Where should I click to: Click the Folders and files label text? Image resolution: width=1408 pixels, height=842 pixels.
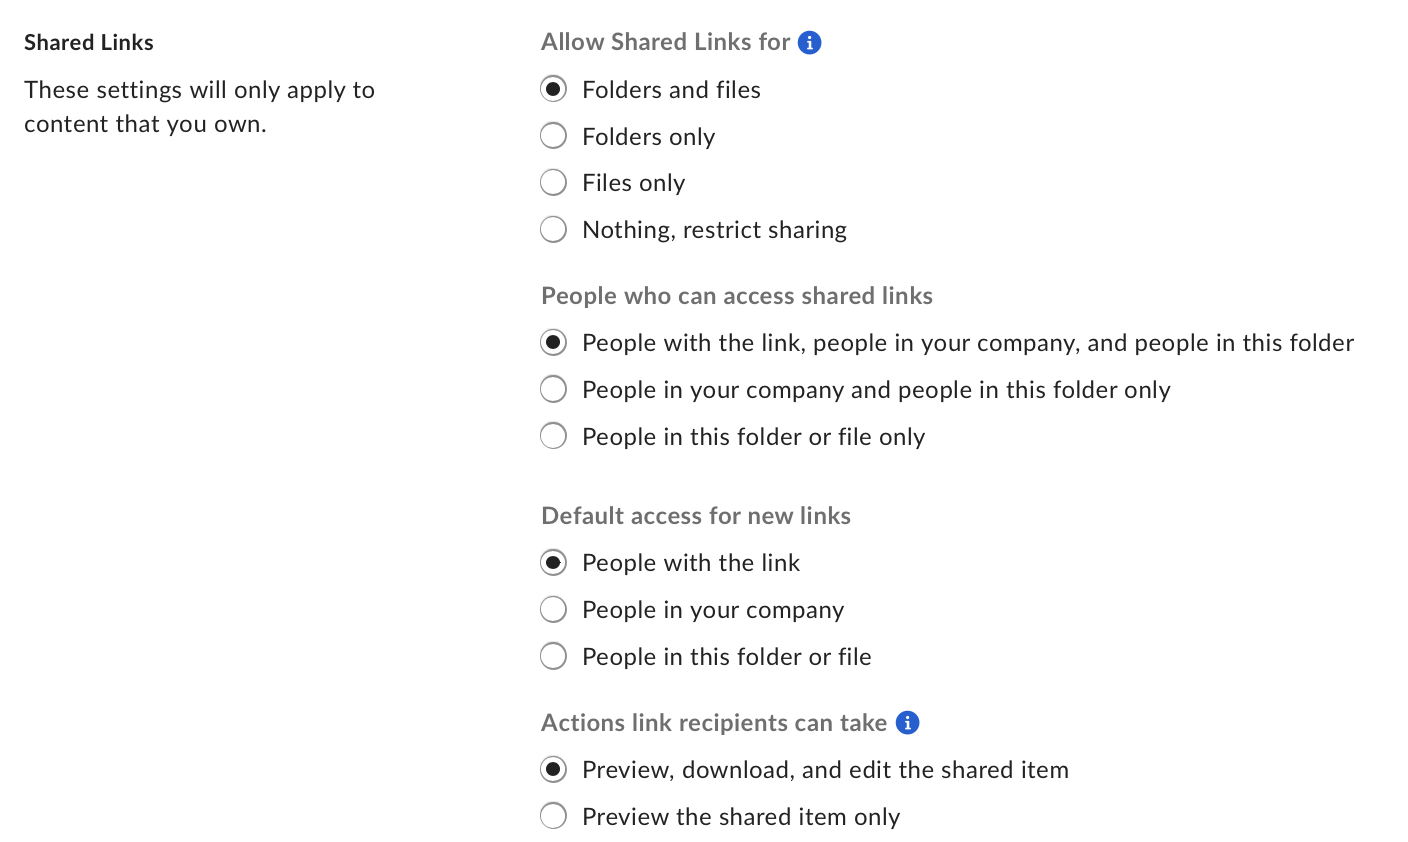671,89
